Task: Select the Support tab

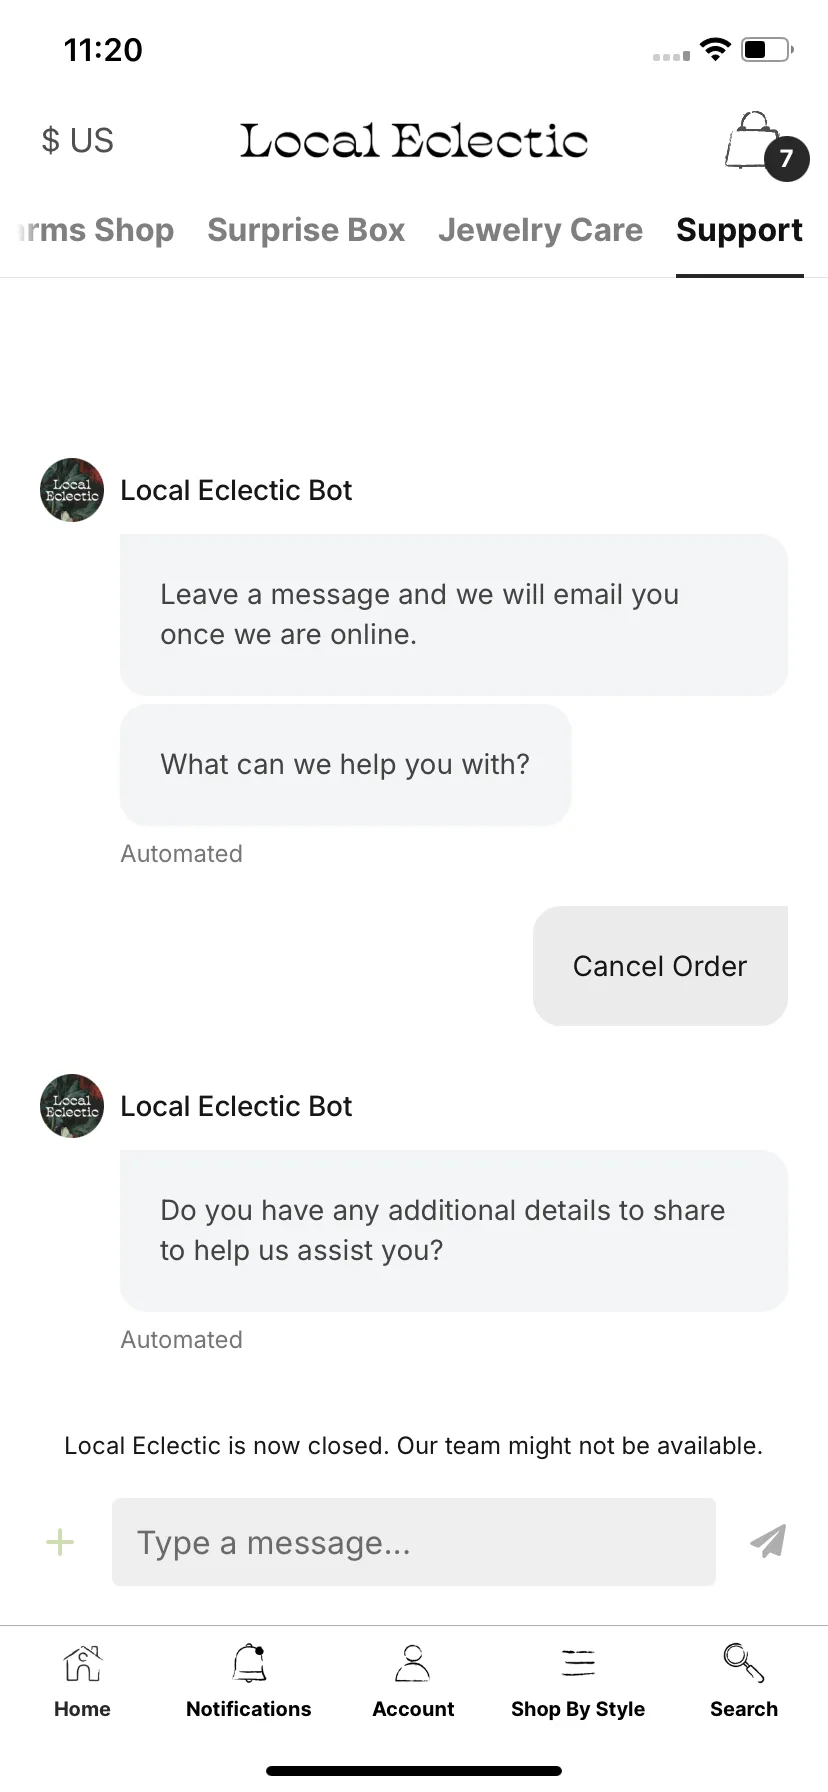Action: click(739, 230)
